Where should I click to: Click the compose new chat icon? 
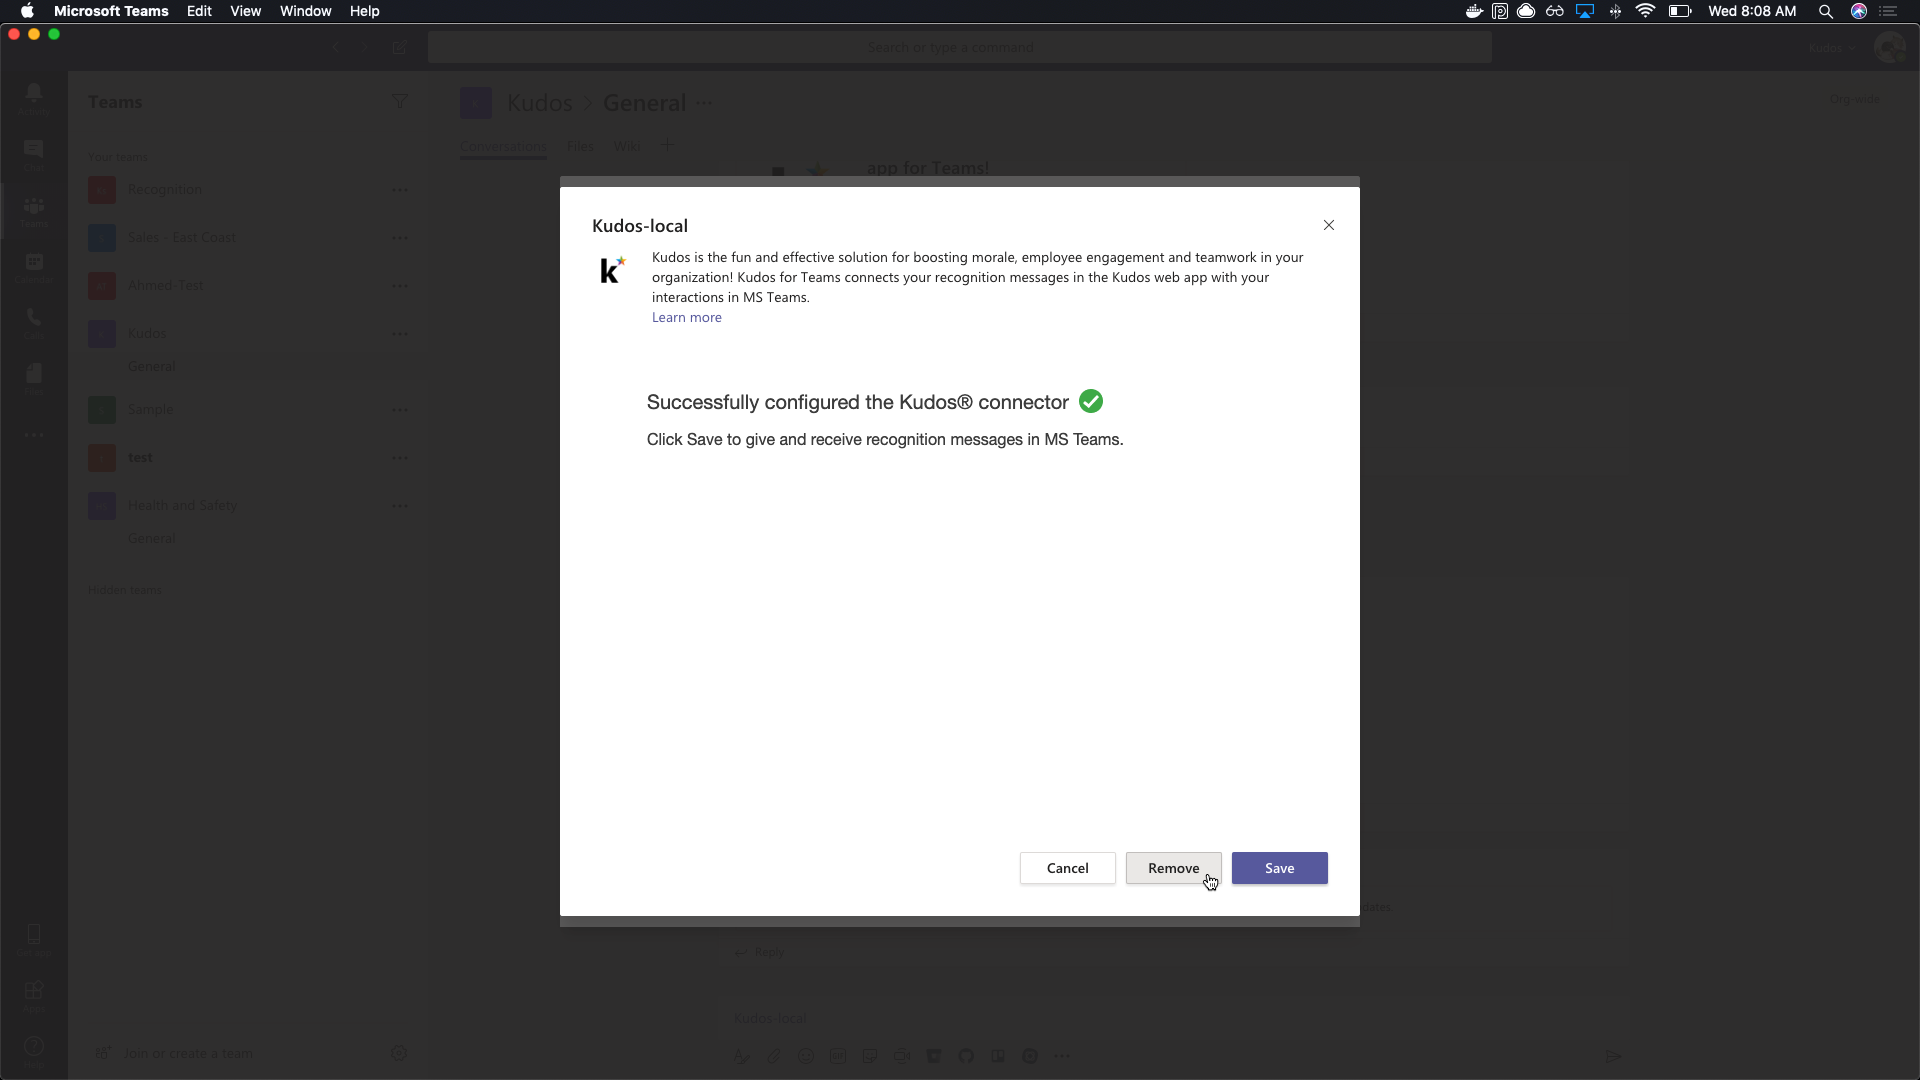400,47
